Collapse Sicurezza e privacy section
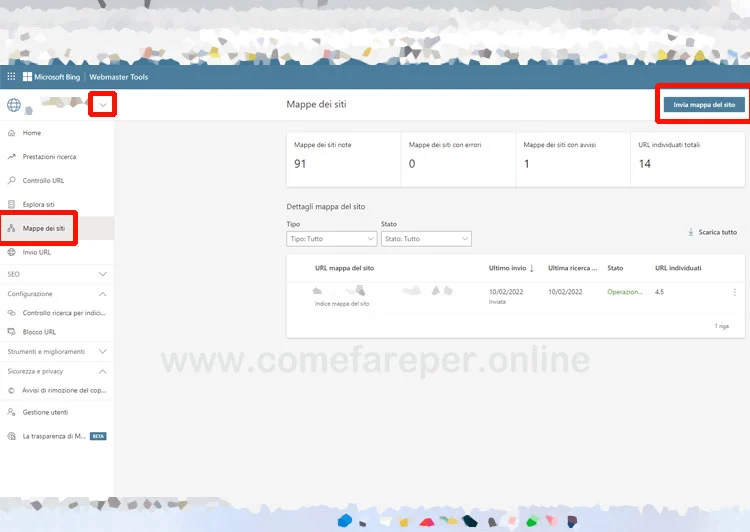This screenshot has width=750, height=532. 57,371
